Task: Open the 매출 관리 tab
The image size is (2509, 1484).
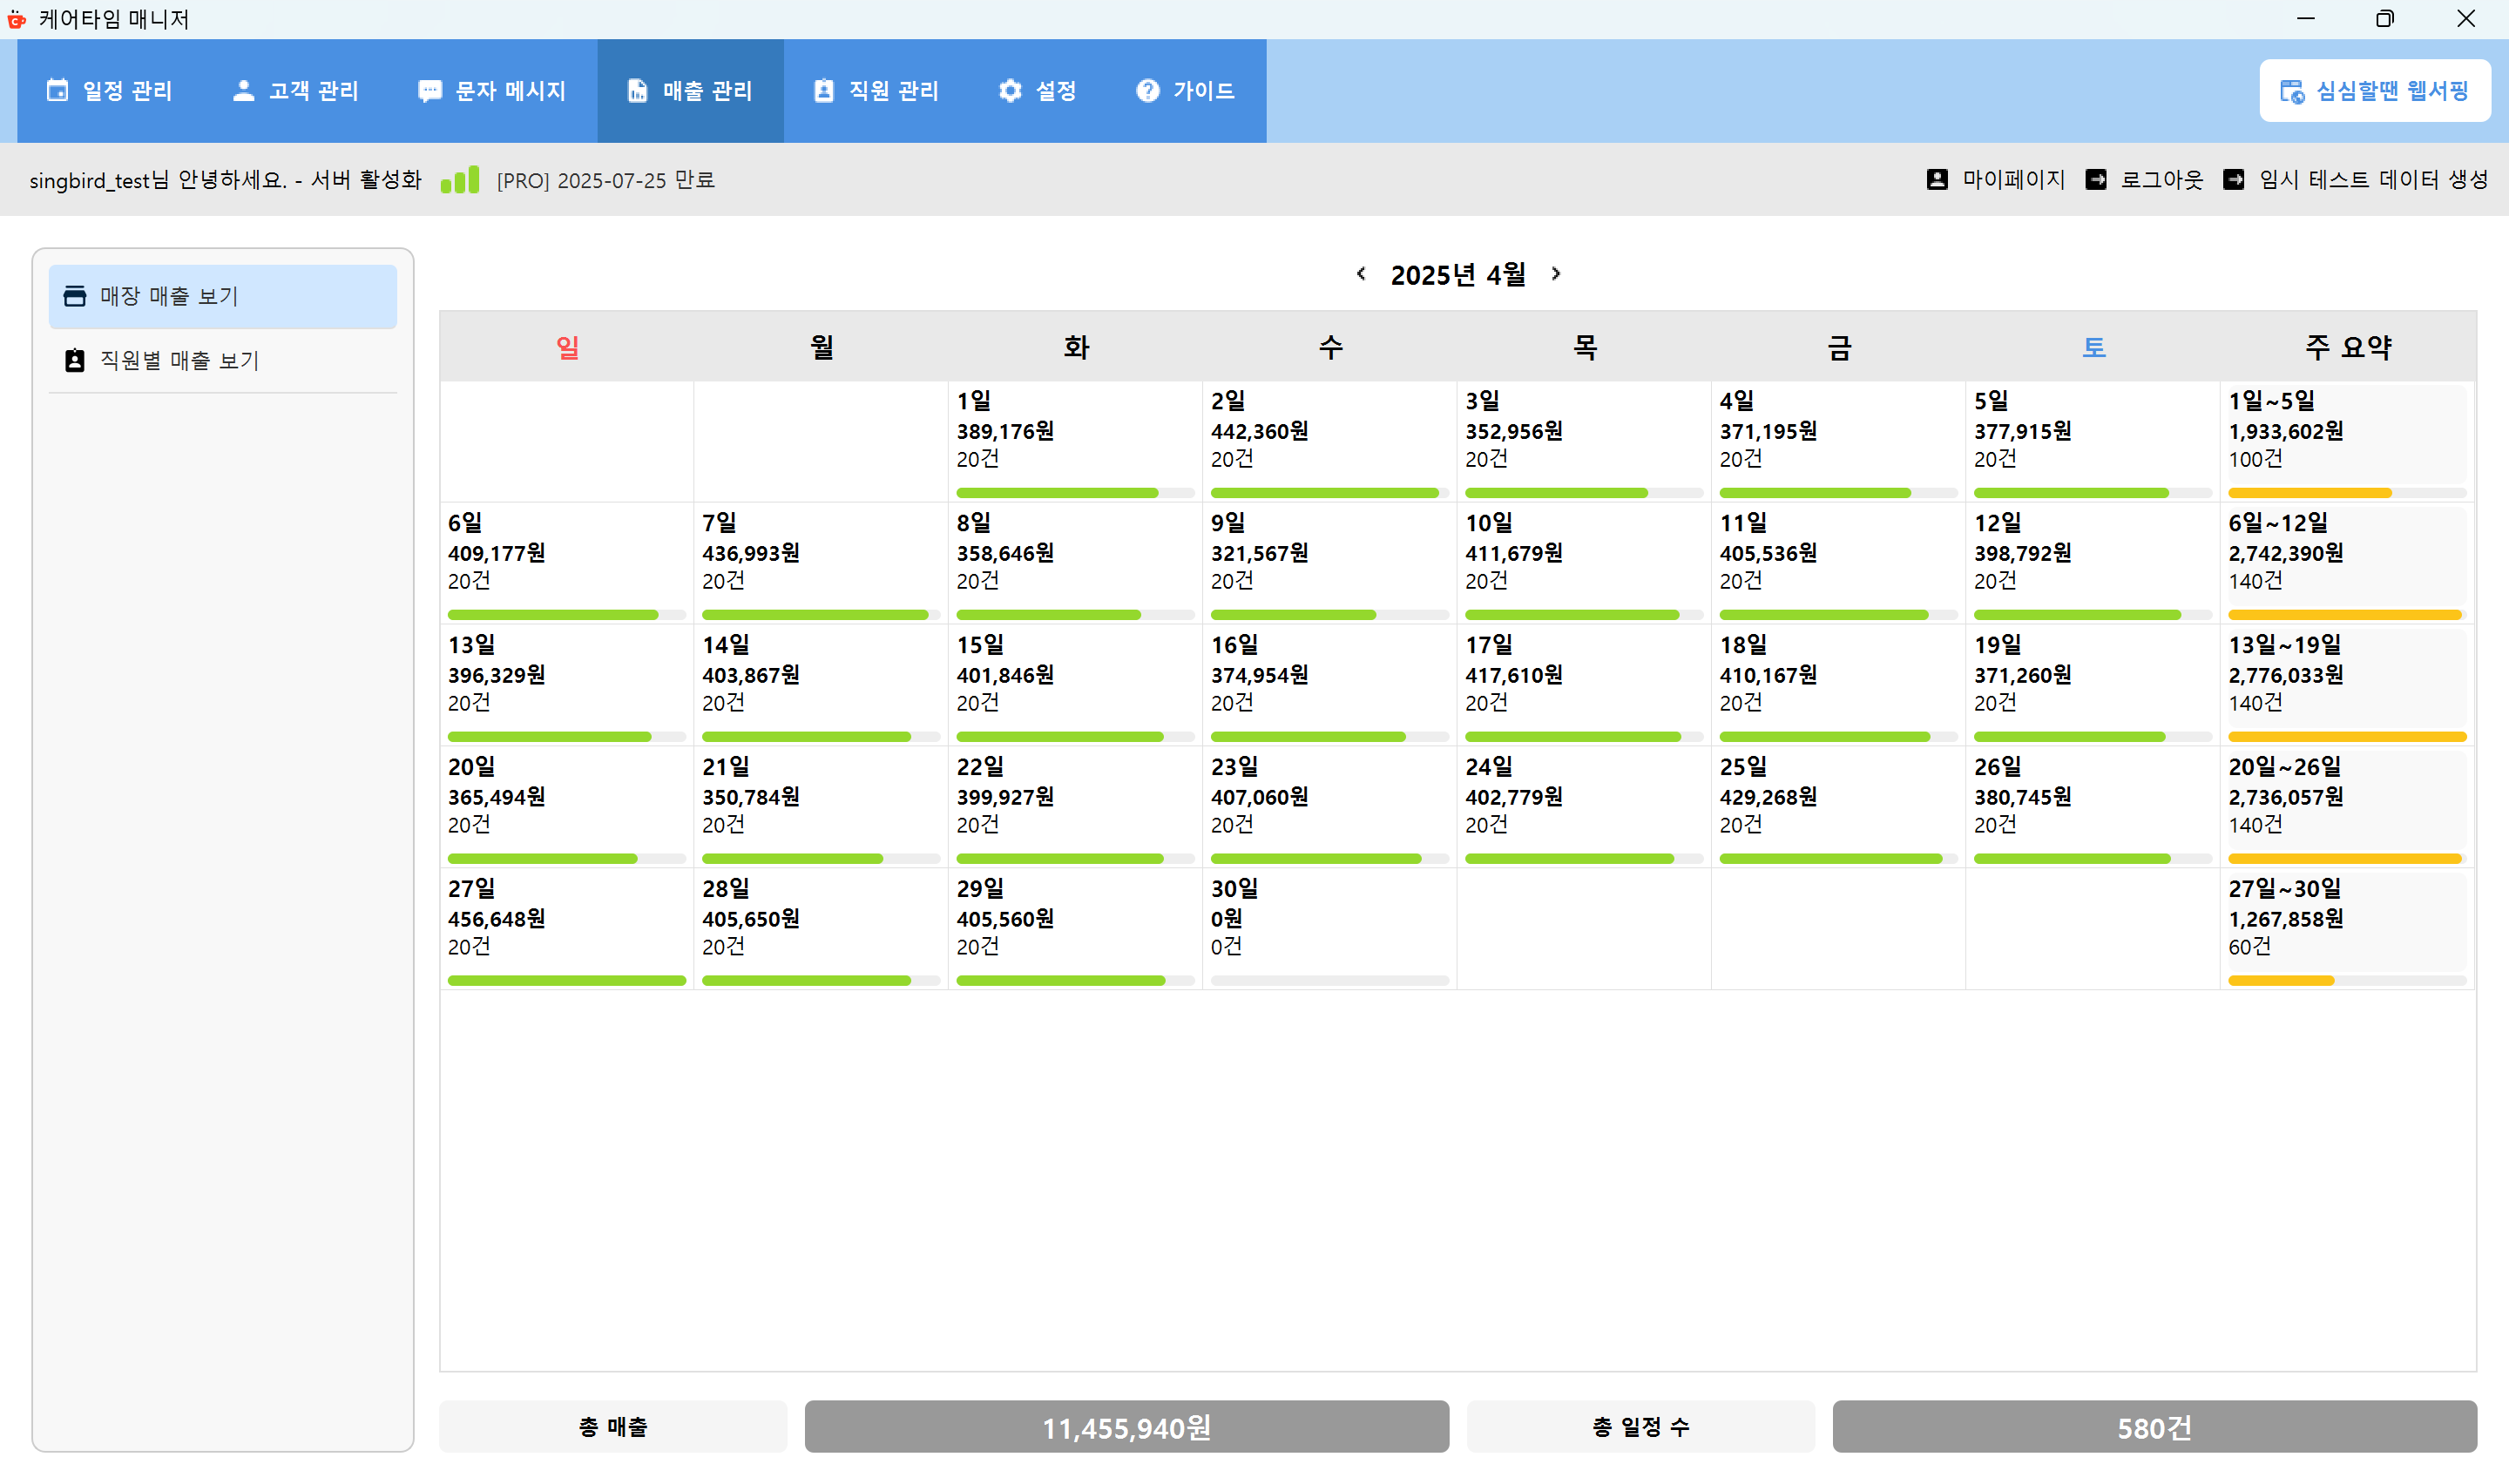Action: pyautogui.click(x=690, y=91)
